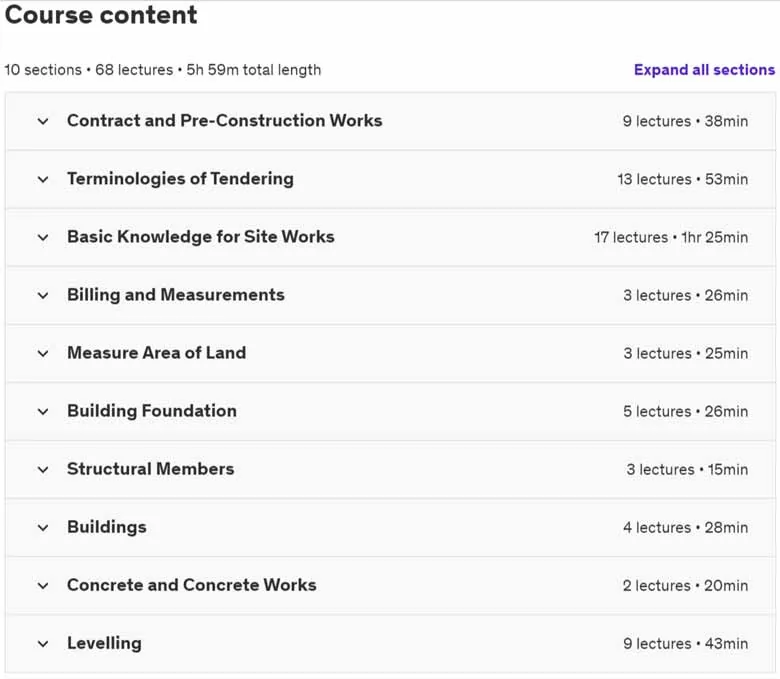Open Concrete and Concrete Works heading

[192, 585]
